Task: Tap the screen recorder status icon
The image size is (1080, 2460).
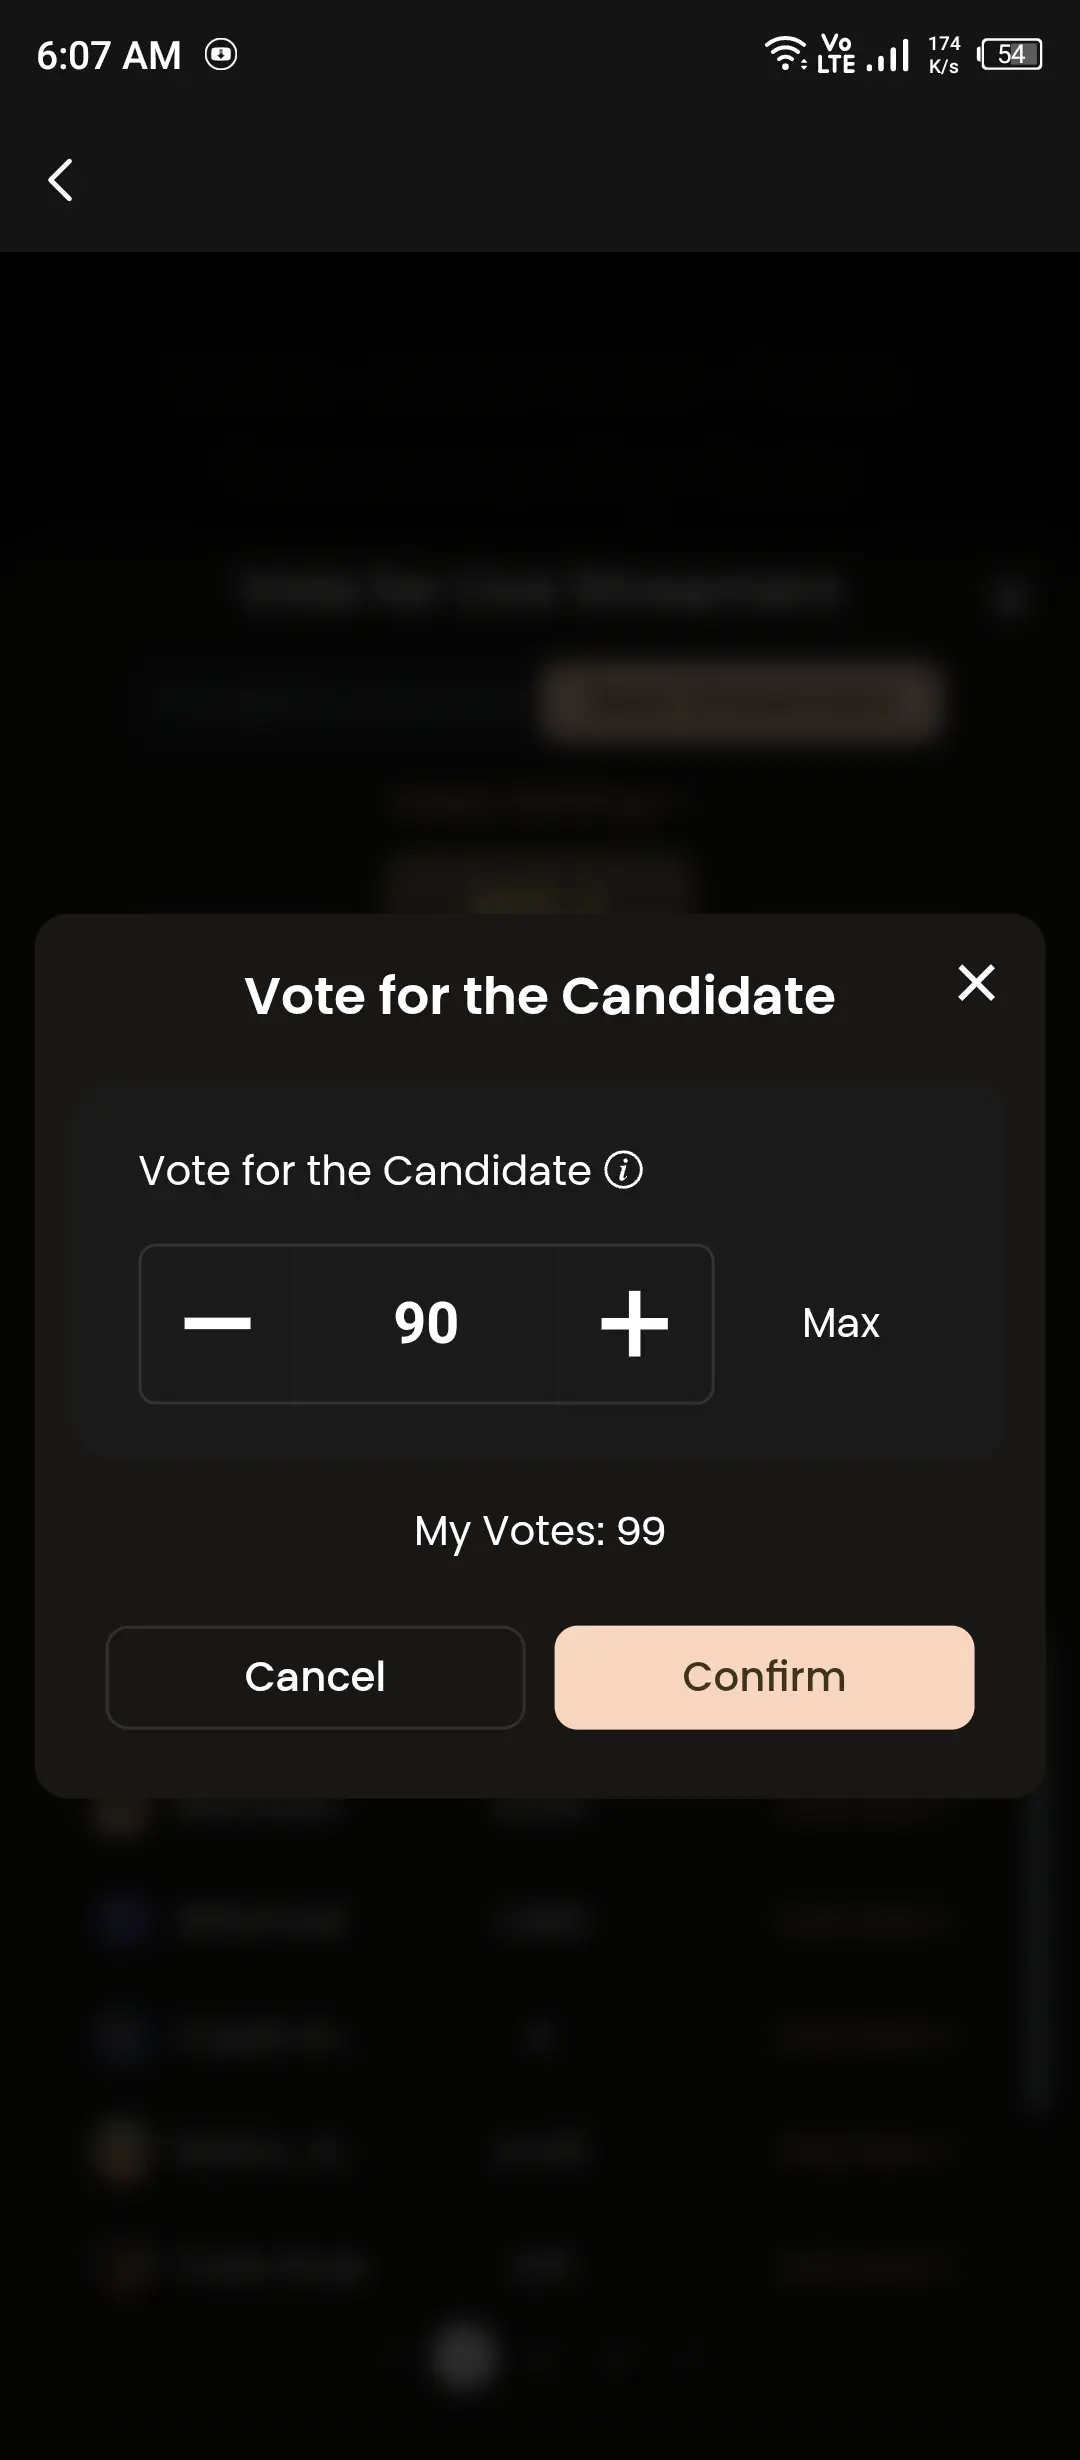Action: point(221,54)
